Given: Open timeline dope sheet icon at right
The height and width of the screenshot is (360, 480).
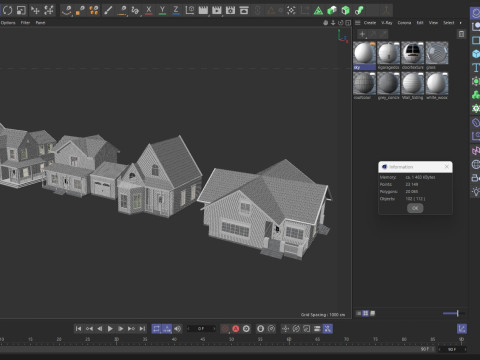Looking at the screenshot, I should coord(462,329).
